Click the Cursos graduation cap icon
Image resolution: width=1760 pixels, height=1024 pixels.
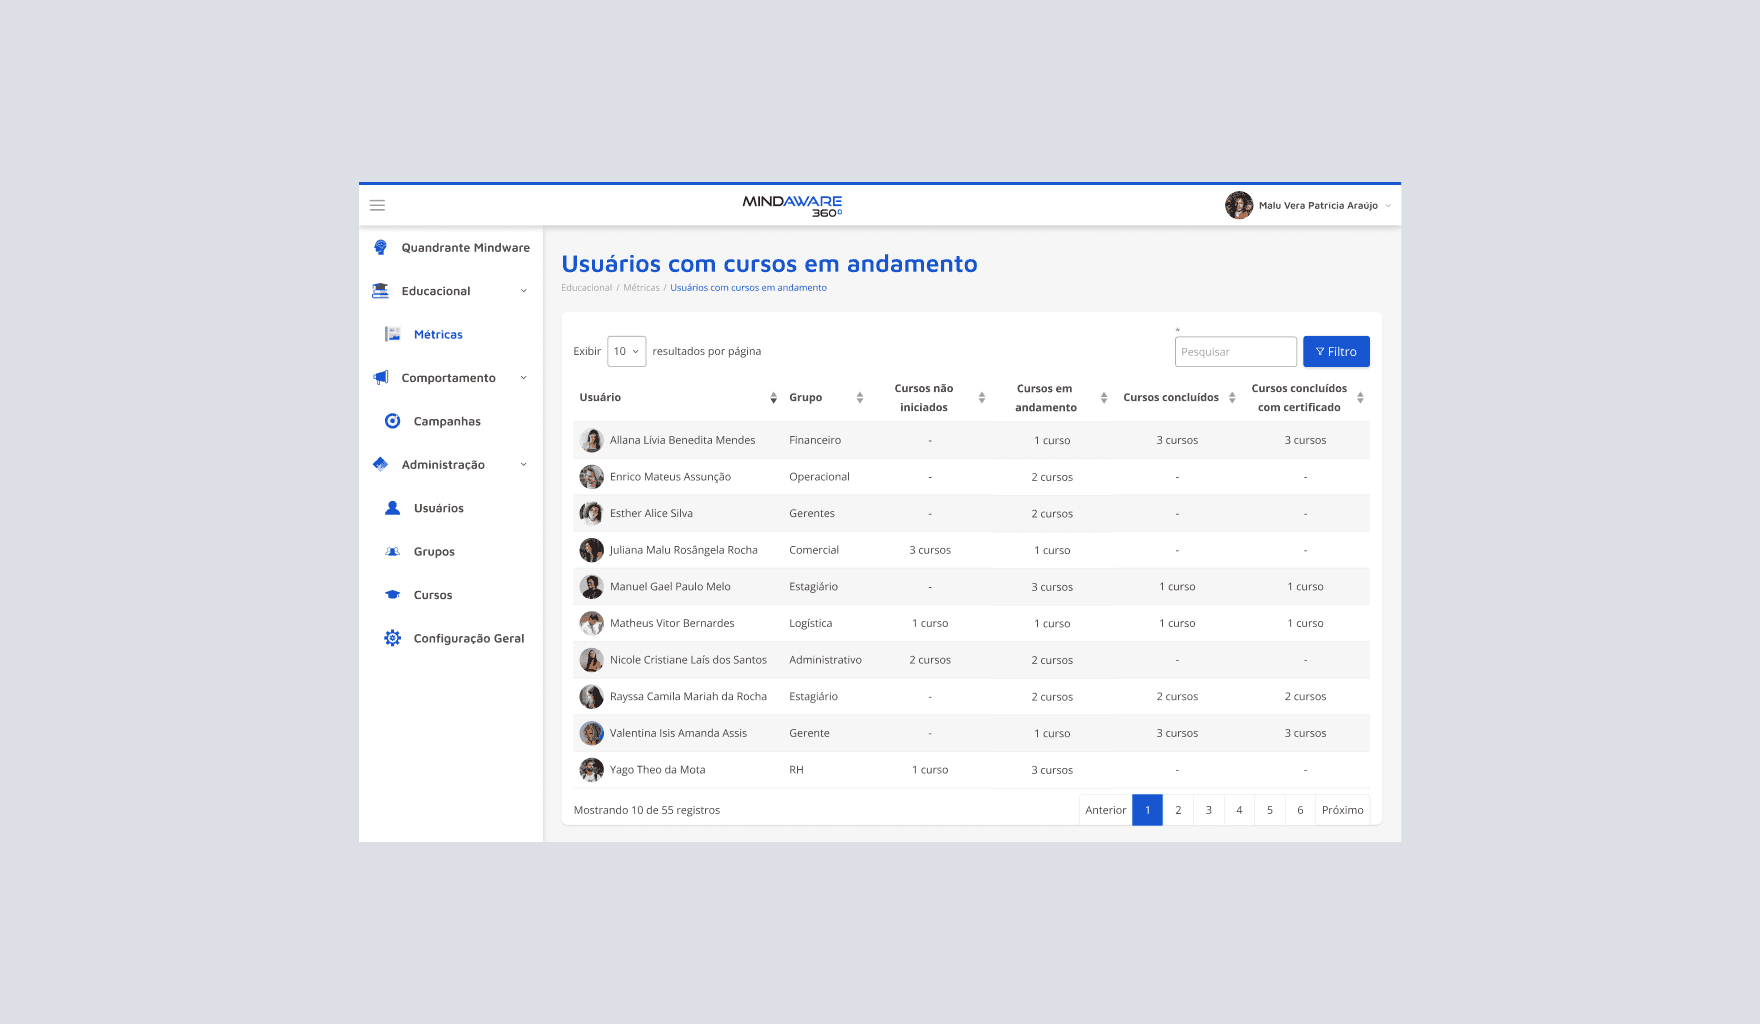pos(393,595)
